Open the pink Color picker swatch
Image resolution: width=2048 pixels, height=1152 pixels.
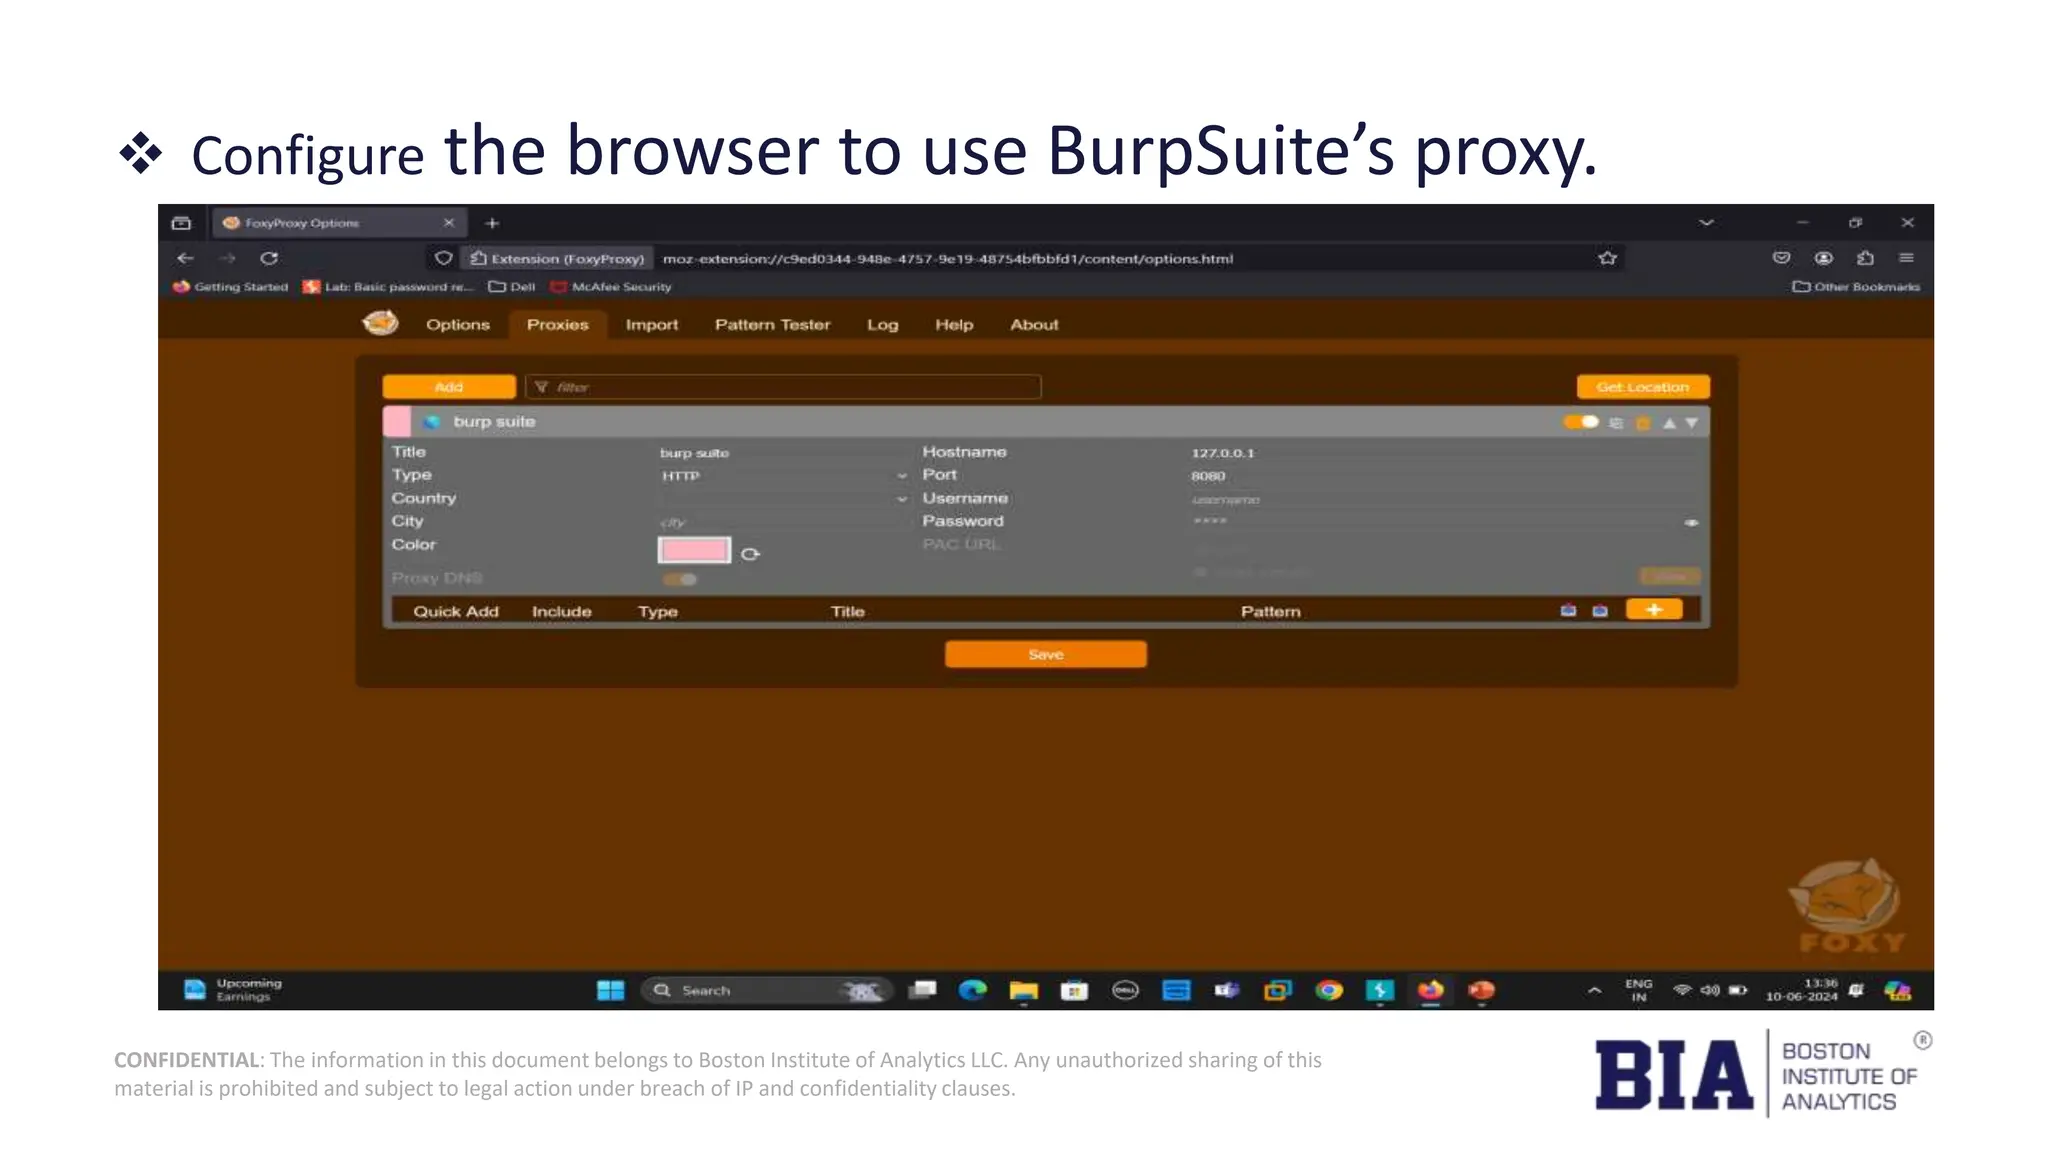pos(694,550)
